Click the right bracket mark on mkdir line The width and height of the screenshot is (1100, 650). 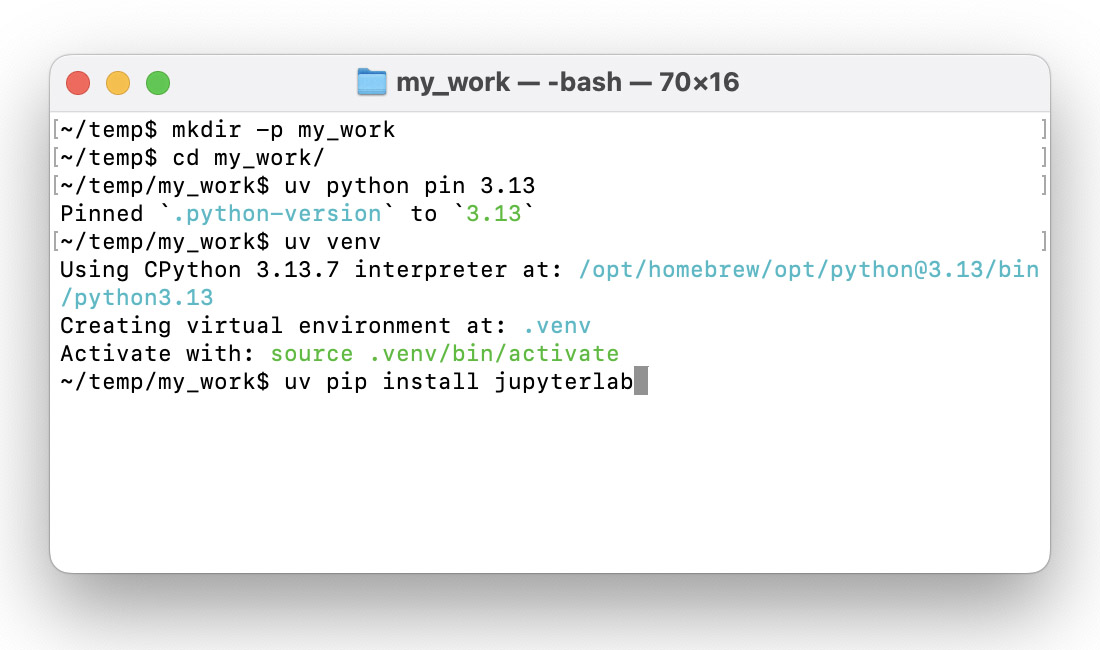click(x=1043, y=130)
